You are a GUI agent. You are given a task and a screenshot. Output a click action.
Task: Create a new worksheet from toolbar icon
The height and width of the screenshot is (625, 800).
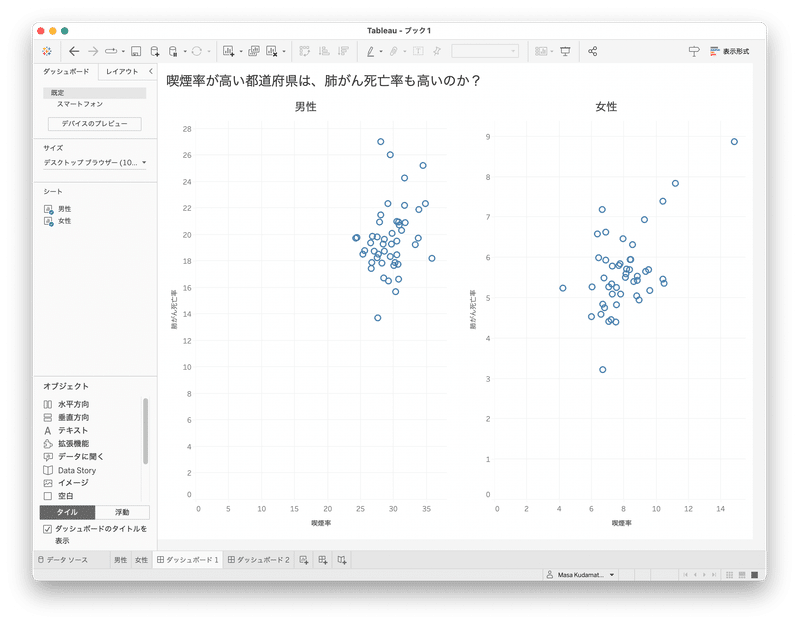click(x=229, y=51)
